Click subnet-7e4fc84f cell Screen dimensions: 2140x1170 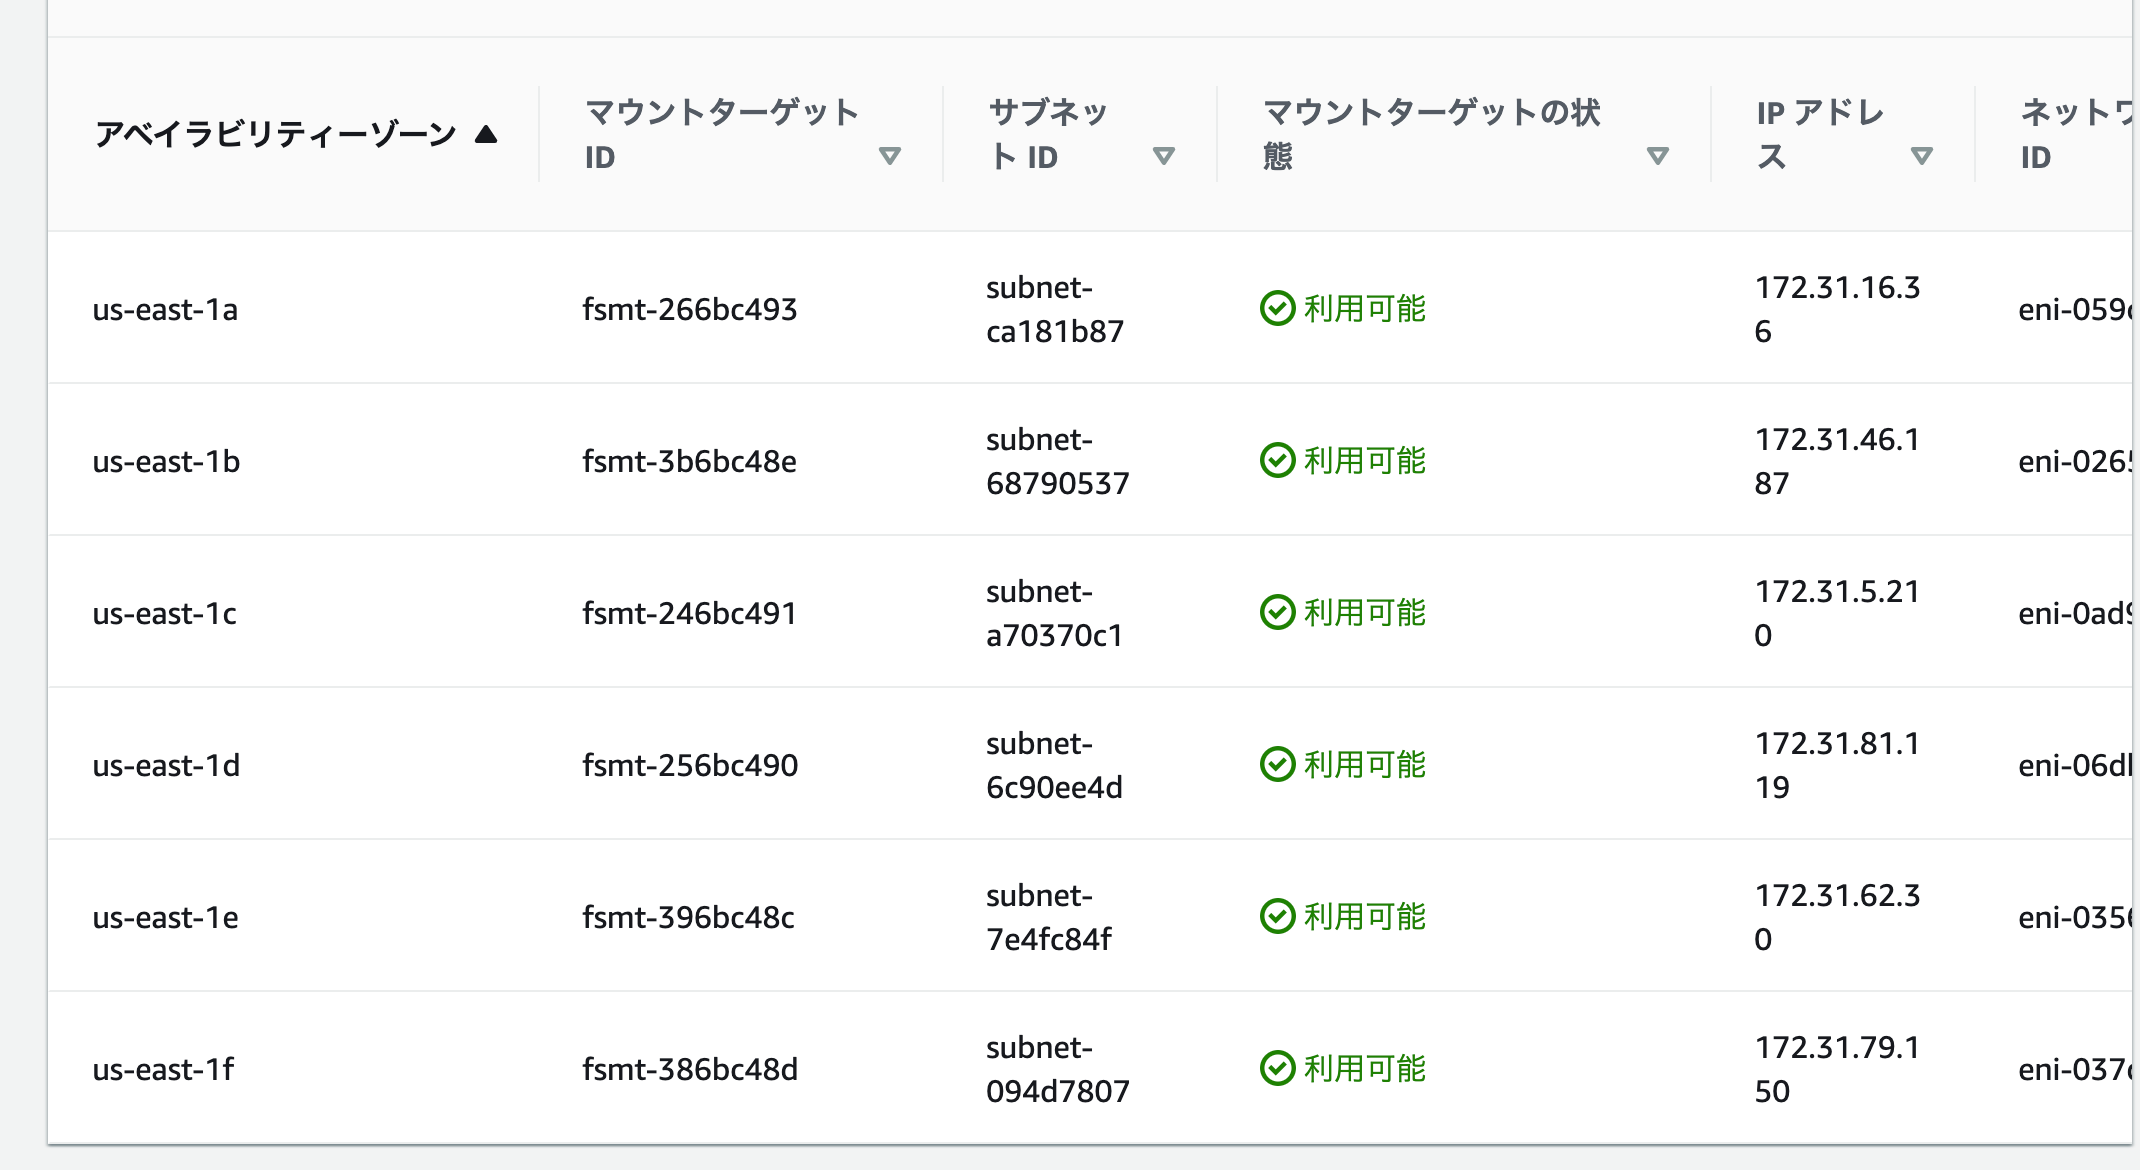click(x=1049, y=918)
